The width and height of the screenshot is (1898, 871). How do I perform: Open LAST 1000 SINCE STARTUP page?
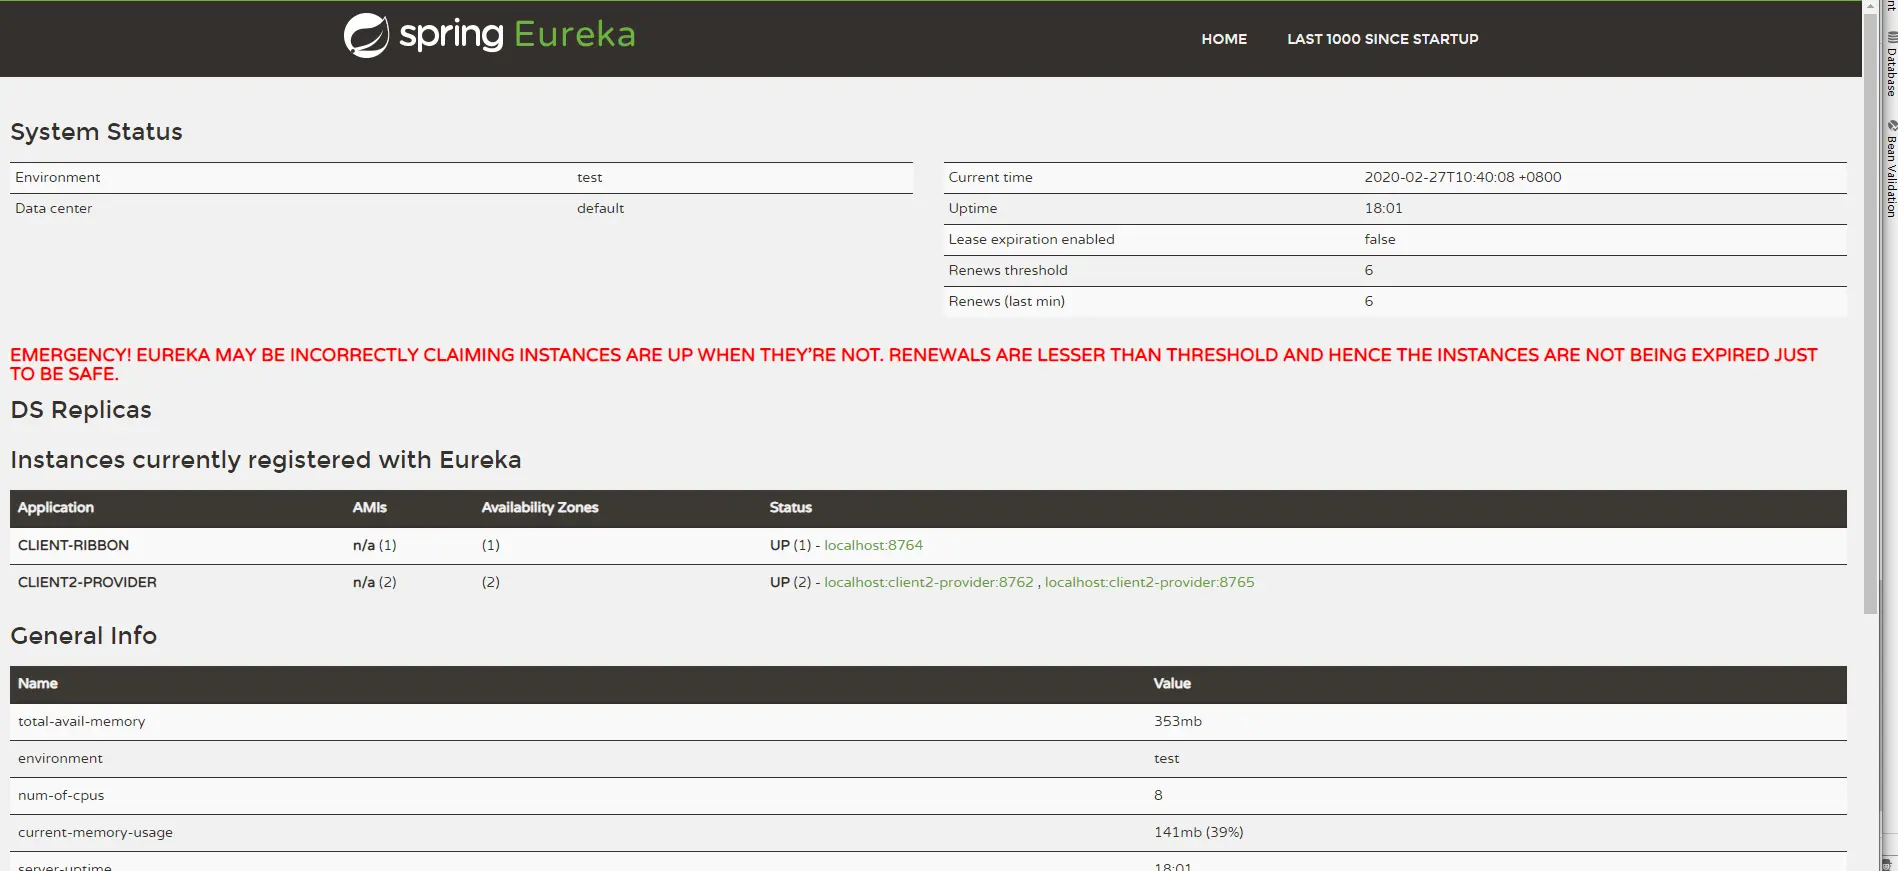pyautogui.click(x=1382, y=39)
